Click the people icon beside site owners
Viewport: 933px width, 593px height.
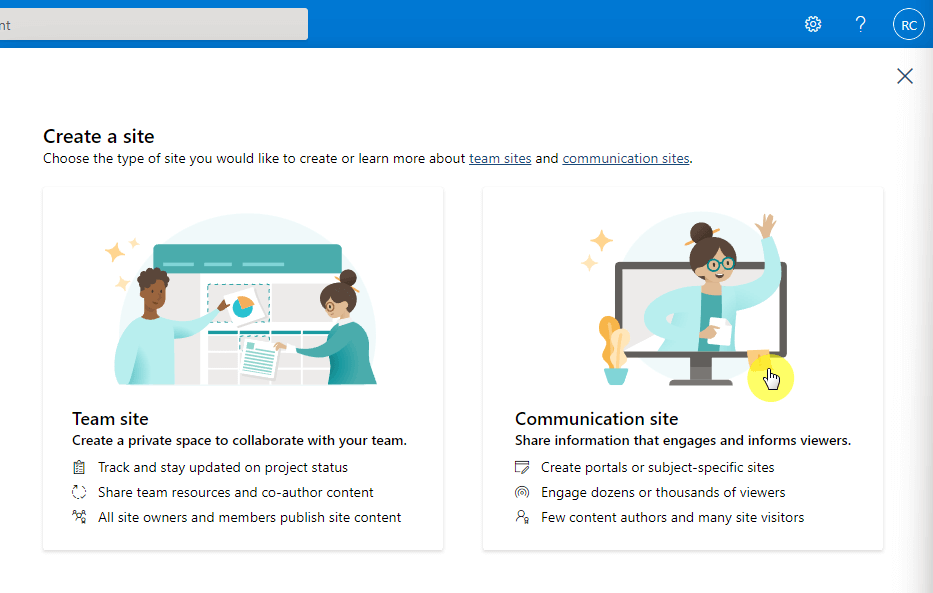[79, 516]
